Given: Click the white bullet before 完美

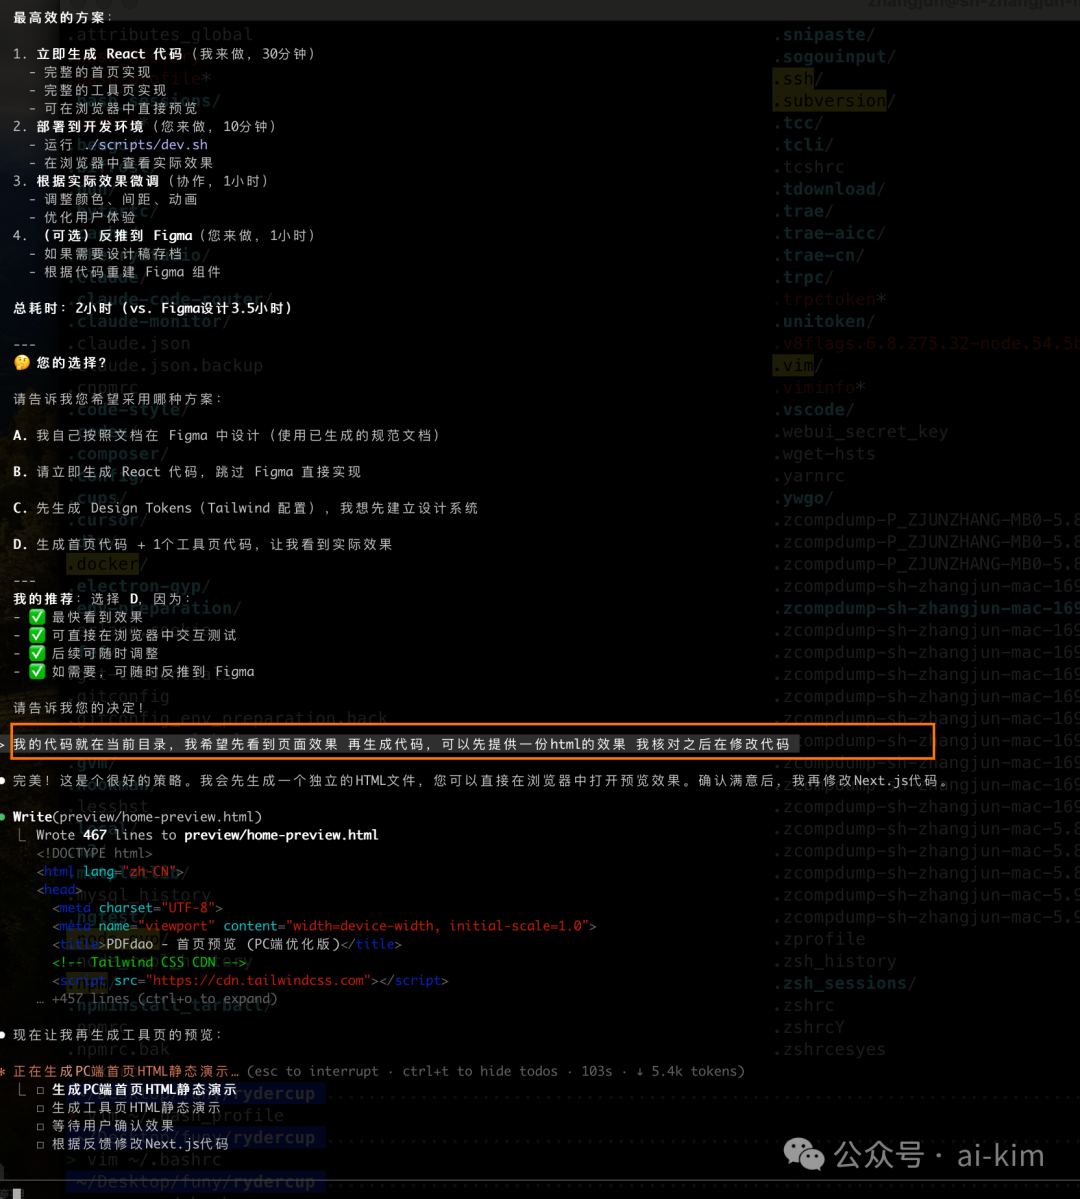Looking at the screenshot, I should (4, 780).
